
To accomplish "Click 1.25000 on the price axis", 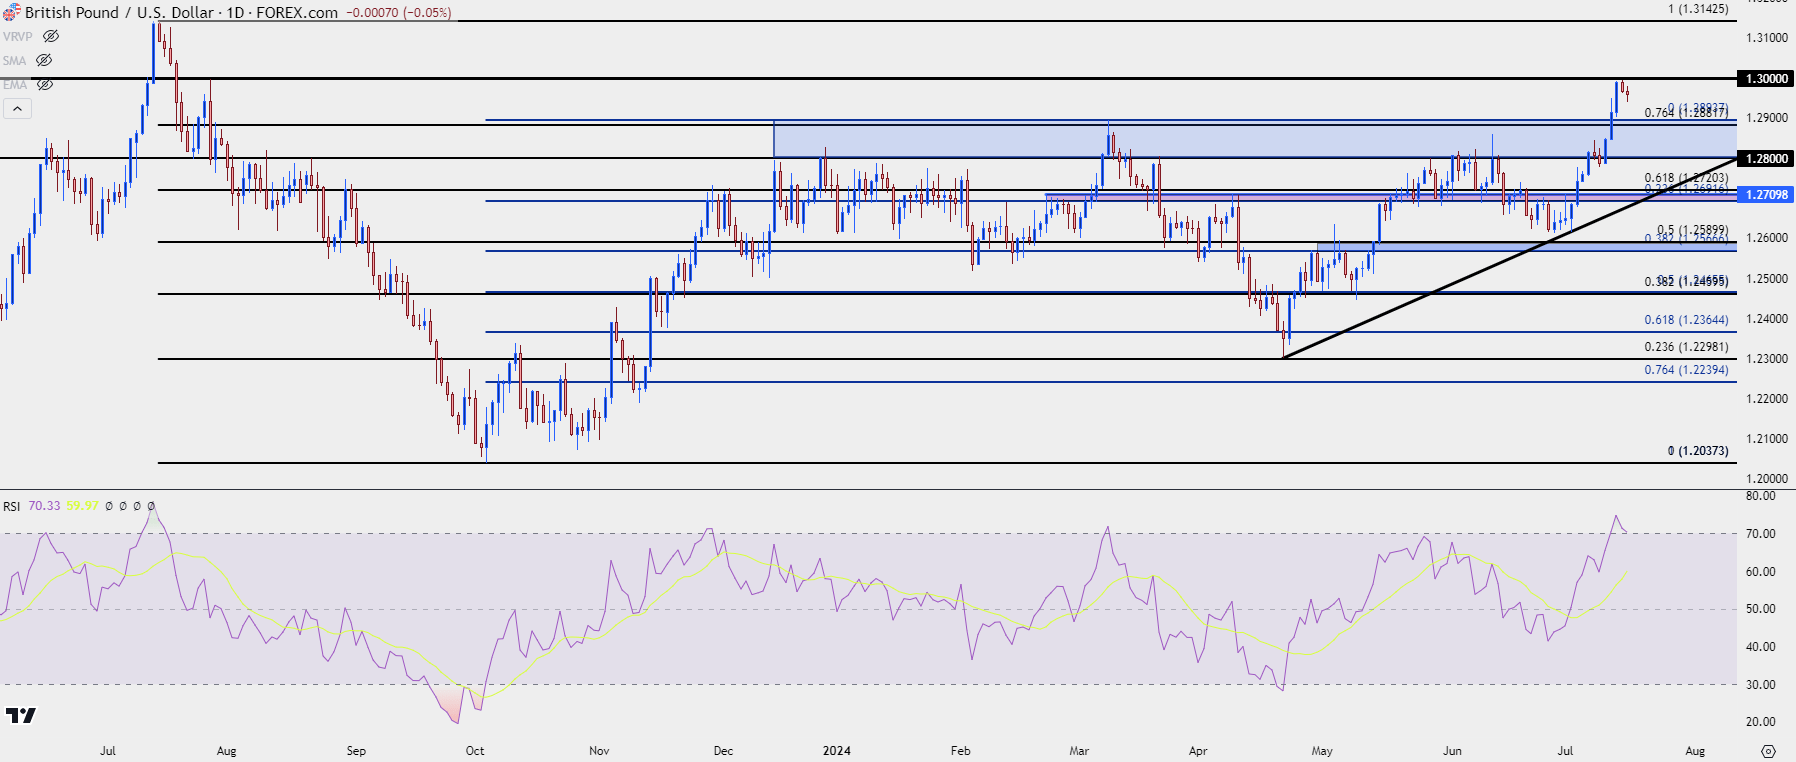I will point(1767,279).
